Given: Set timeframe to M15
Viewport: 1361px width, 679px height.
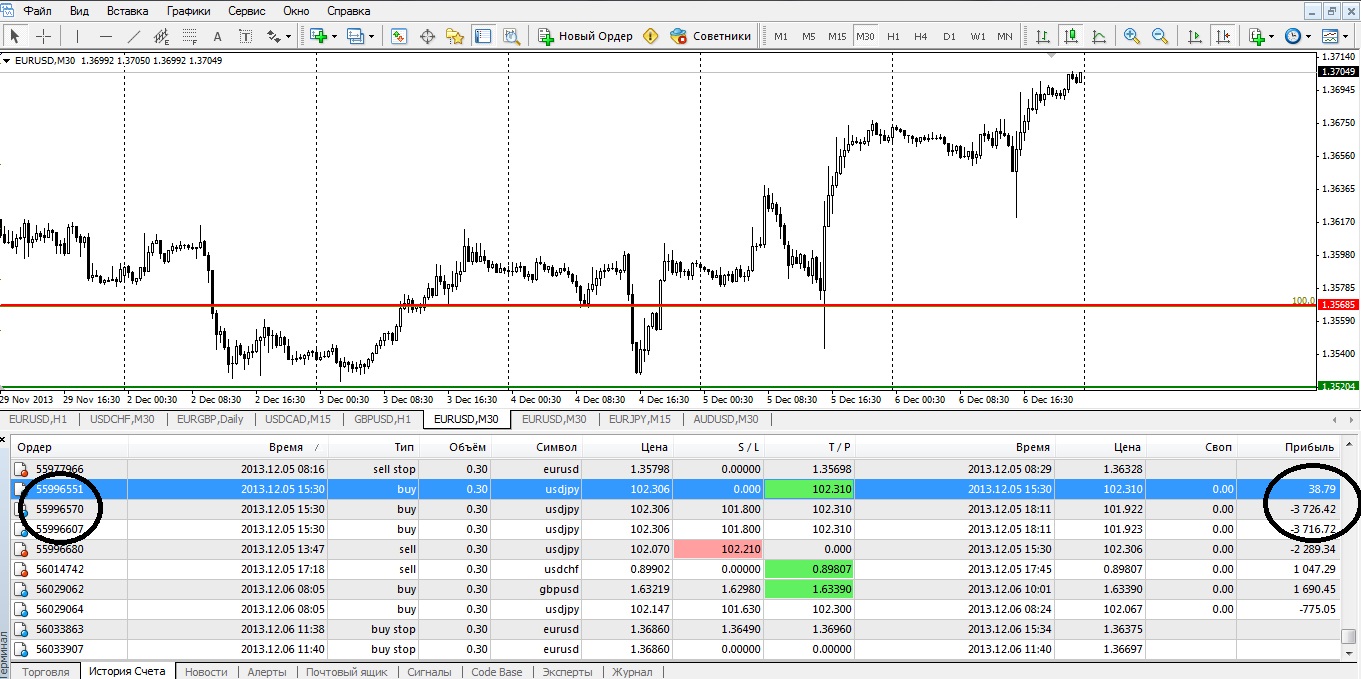Looking at the screenshot, I should (837, 36).
